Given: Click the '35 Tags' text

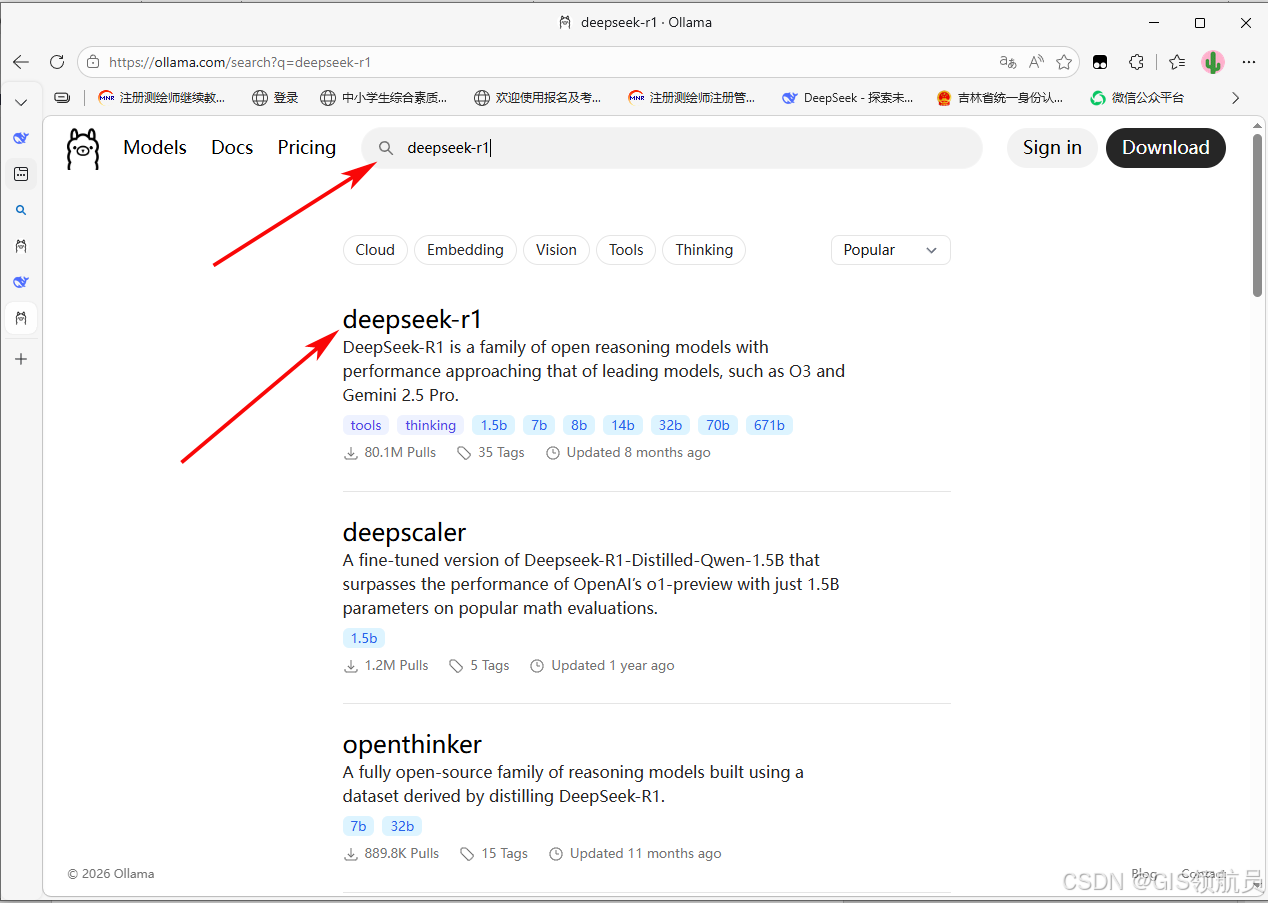Looking at the screenshot, I should (501, 453).
